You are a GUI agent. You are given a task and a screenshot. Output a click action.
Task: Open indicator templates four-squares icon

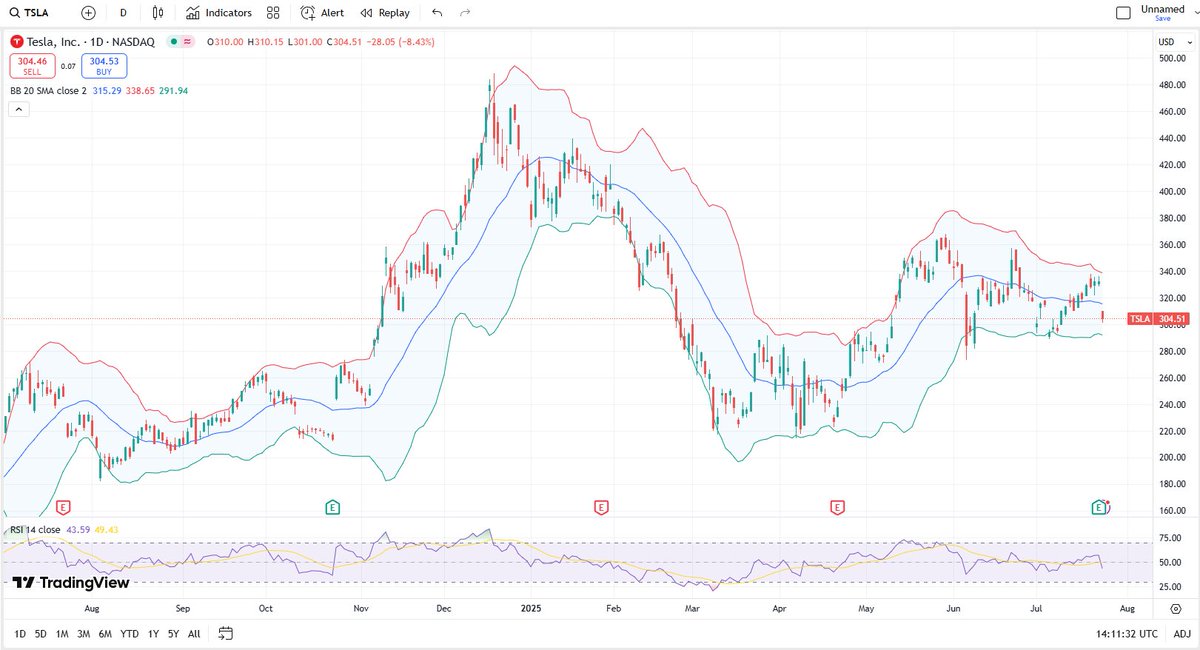[273, 13]
